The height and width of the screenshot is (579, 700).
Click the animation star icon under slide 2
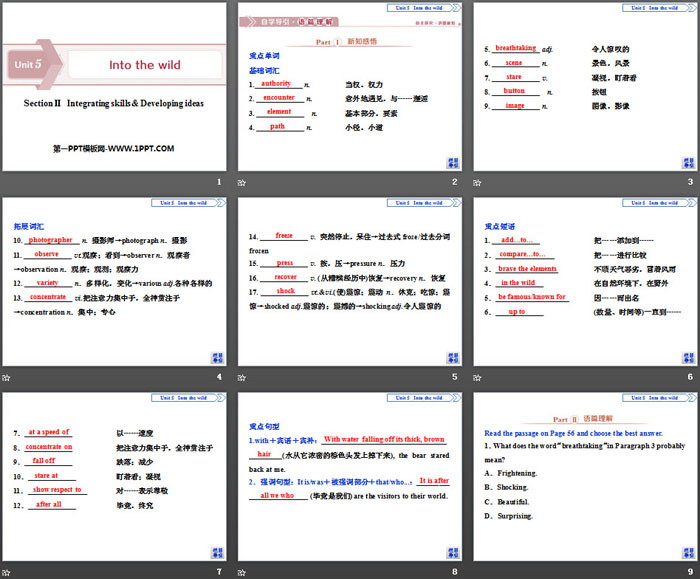(241, 183)
